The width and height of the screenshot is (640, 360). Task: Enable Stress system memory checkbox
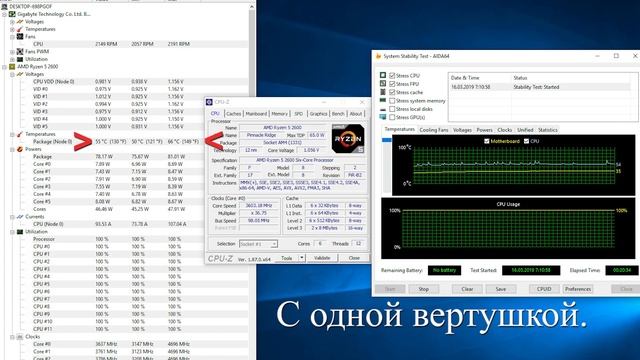pos(392,100)
